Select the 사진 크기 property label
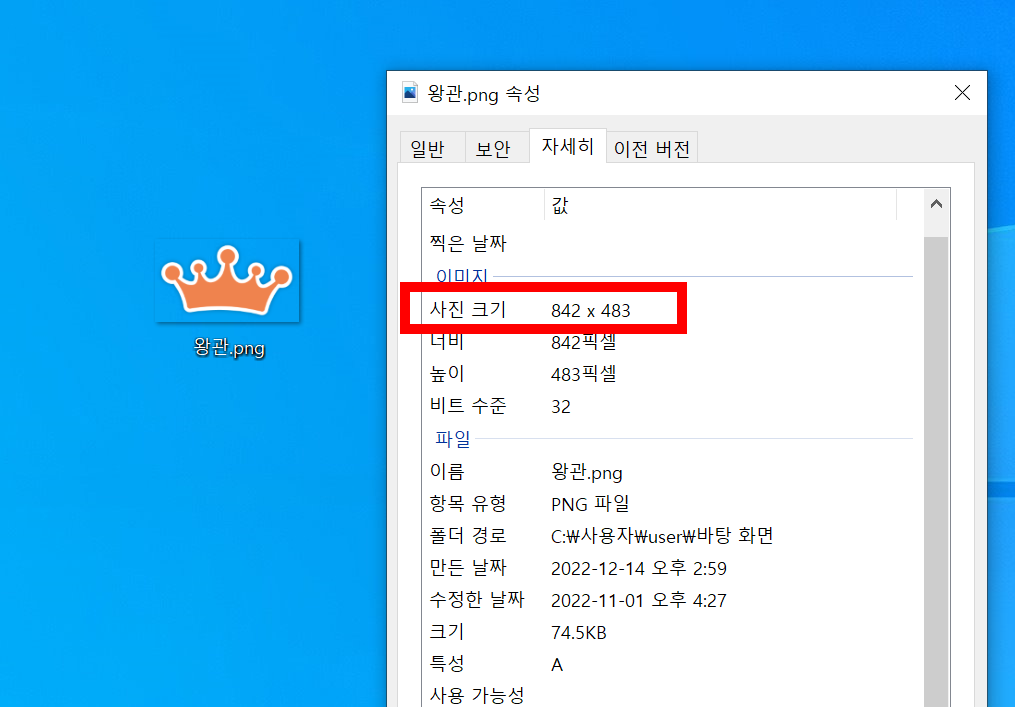Image resolution: width=1015 pixels, height=707 pixels. click(x=467, y=309)
